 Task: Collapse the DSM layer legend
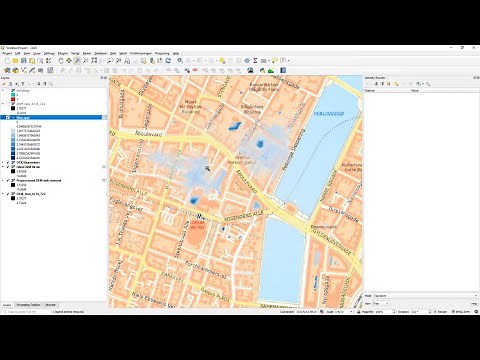[x=3, y=104]
